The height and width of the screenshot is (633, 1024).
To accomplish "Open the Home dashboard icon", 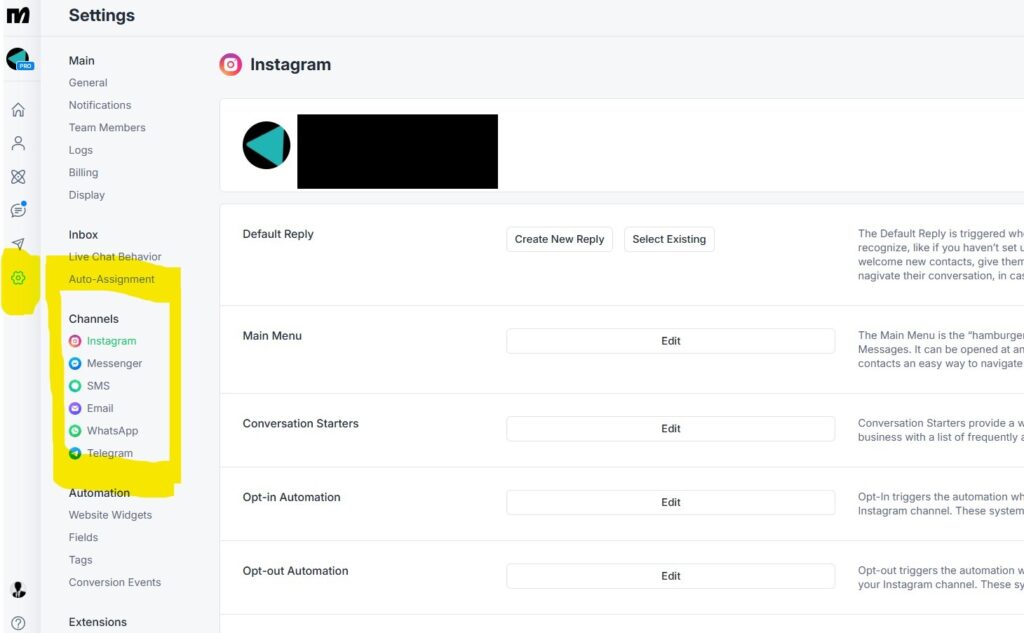I will [18, 110].
